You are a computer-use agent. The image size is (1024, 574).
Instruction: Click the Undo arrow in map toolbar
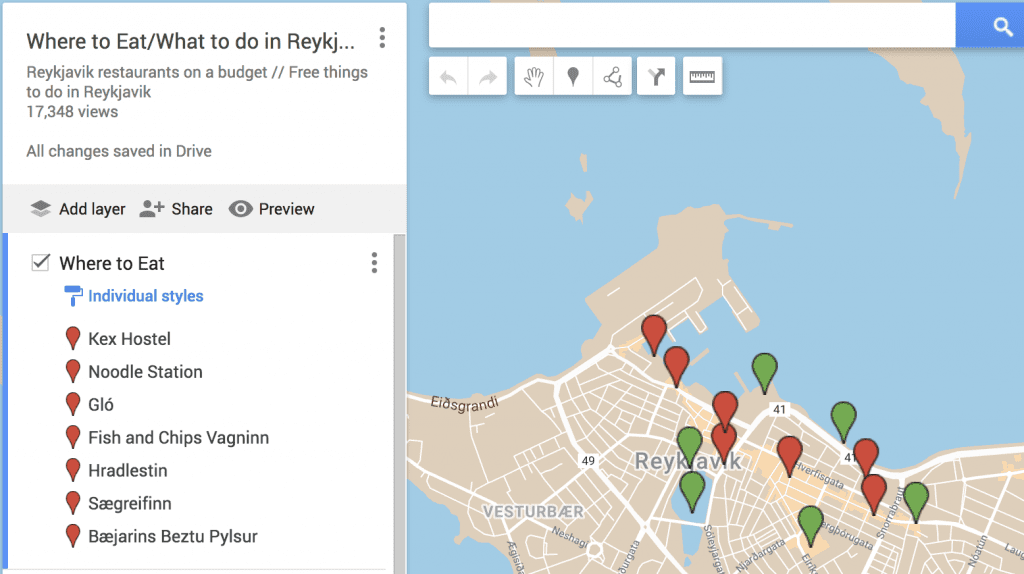click(449, 77)
